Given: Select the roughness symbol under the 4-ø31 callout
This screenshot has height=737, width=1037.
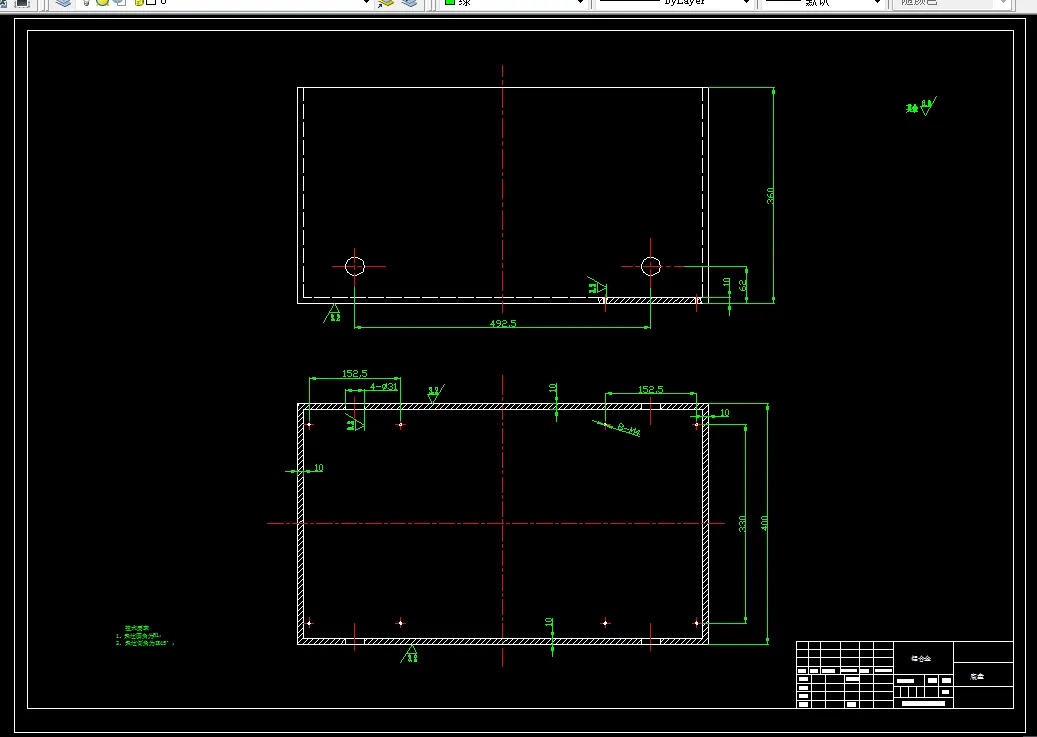Looking at the screenshot, I should [355, 423].
